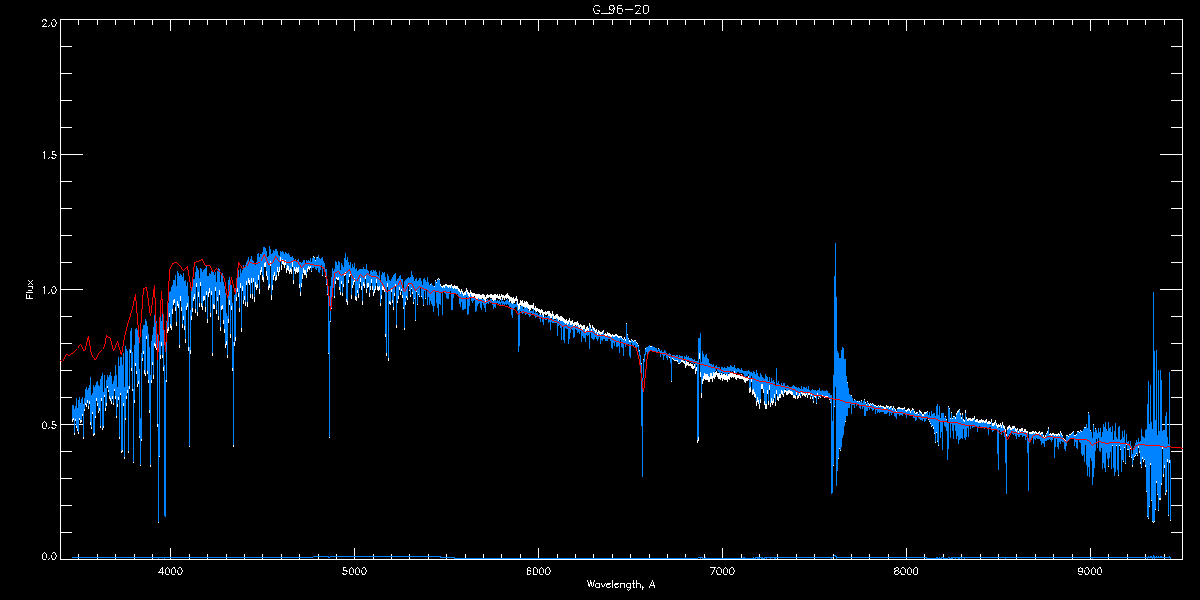The width and height of the screenshot is (1200, 600).
Task: Click the 0.5 y-axis tick label
Action: (48, 424)
